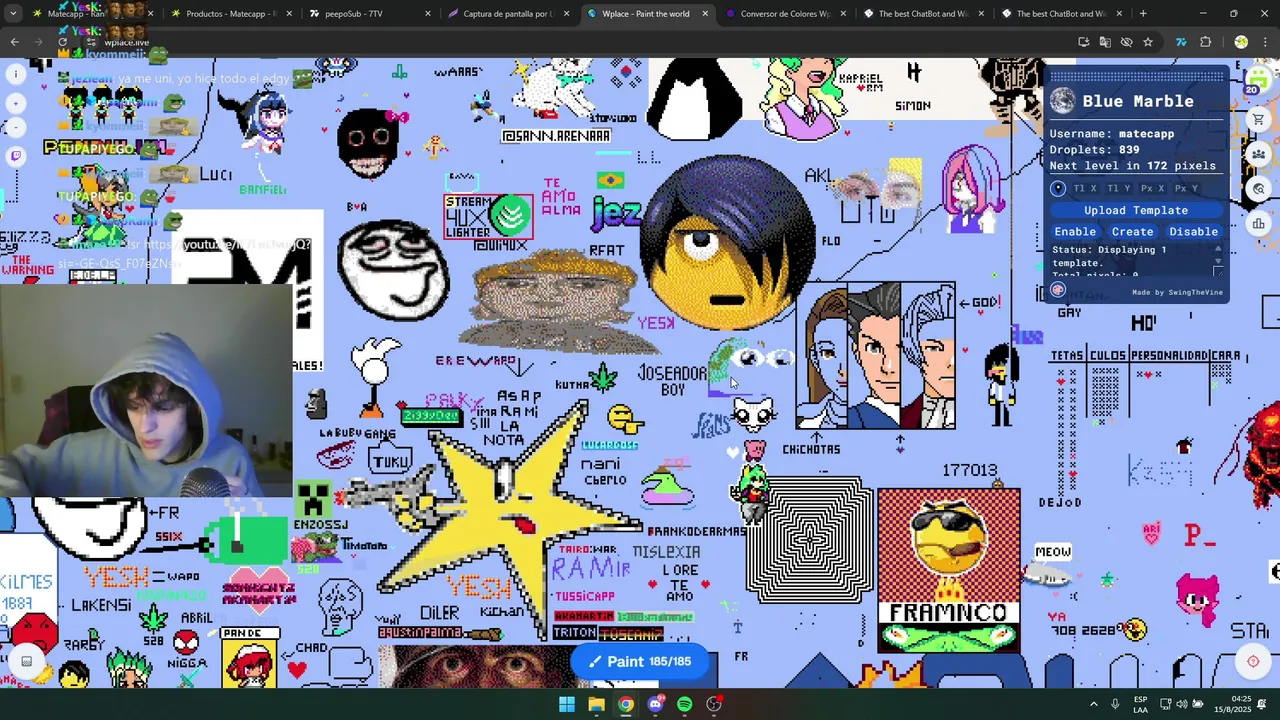Click the Tl X coordinate field
The height and width of the screenshot is (720, 1280).
[1084, 188]
